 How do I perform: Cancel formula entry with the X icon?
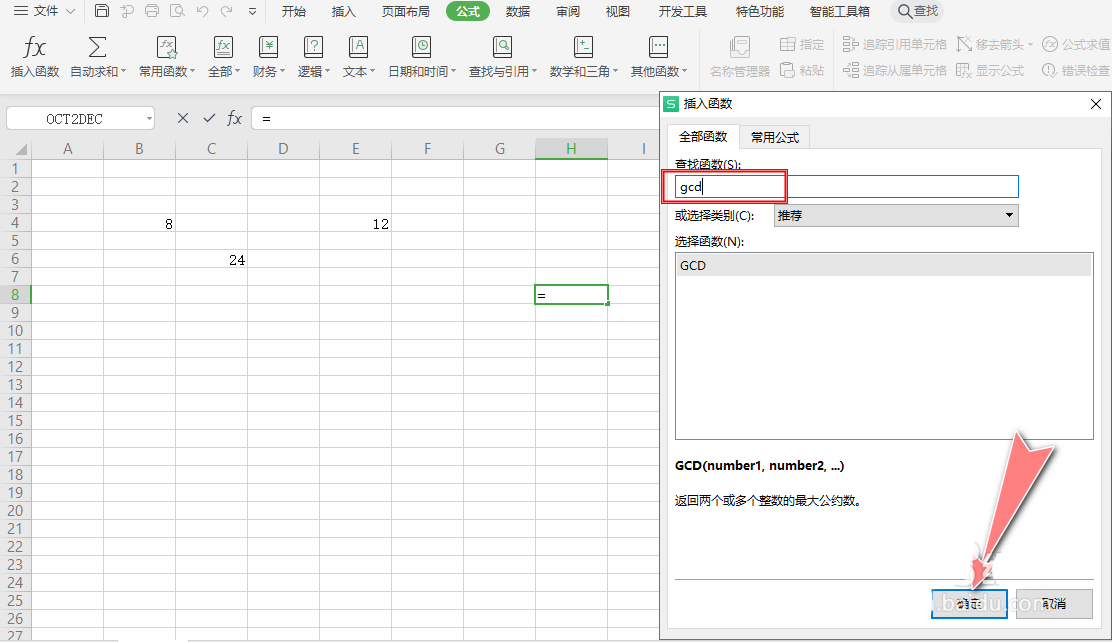[183, 118]
